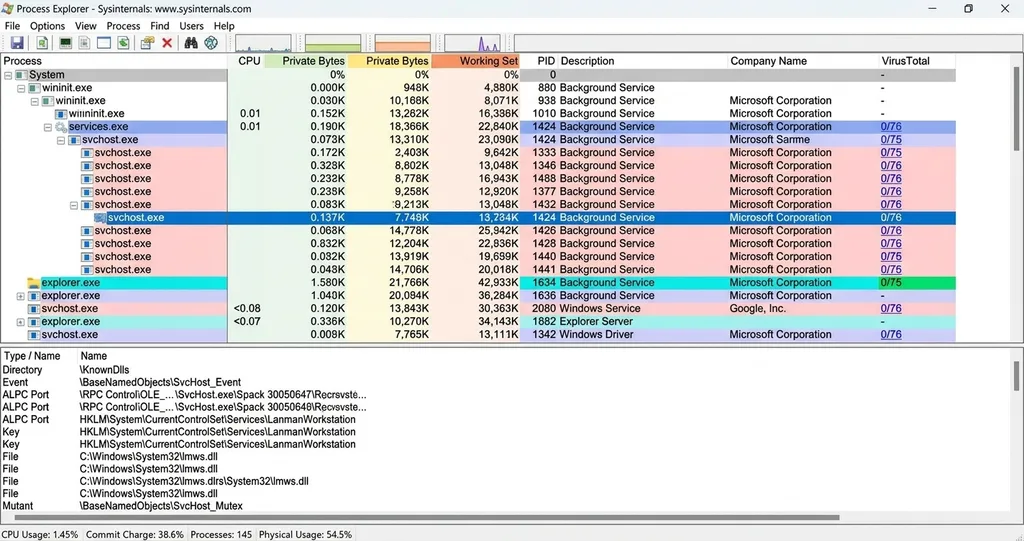Click the icon of the selected svchost.exe row

tap(100, 218)
